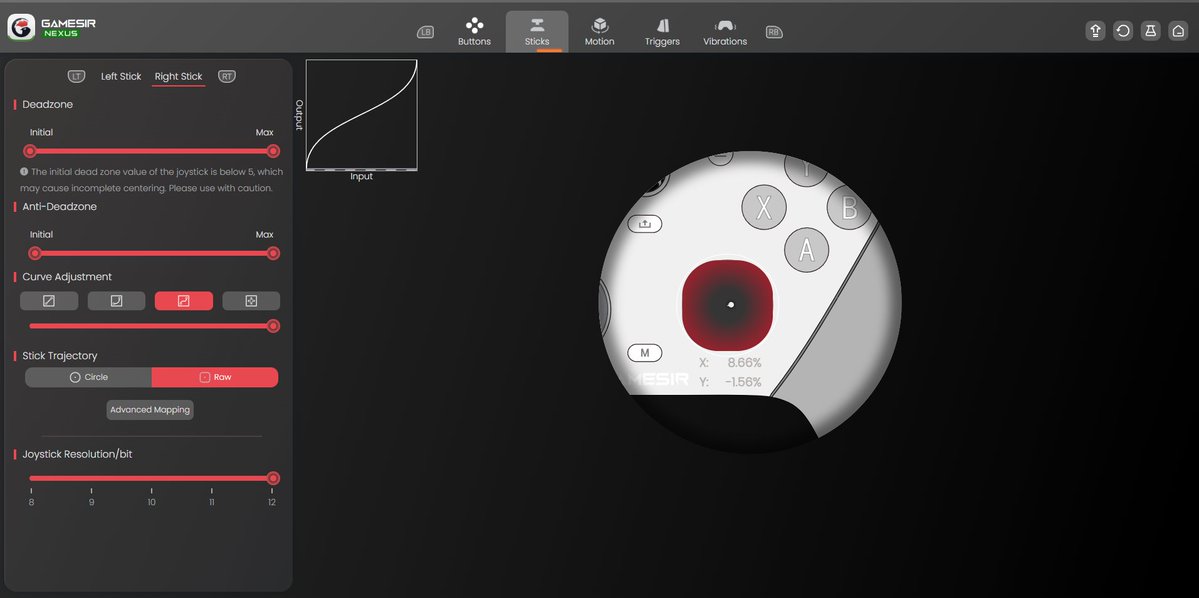Screen dimensions: 1199x598
Task: Select the linear curve preset
Action: tap(49, 301)
